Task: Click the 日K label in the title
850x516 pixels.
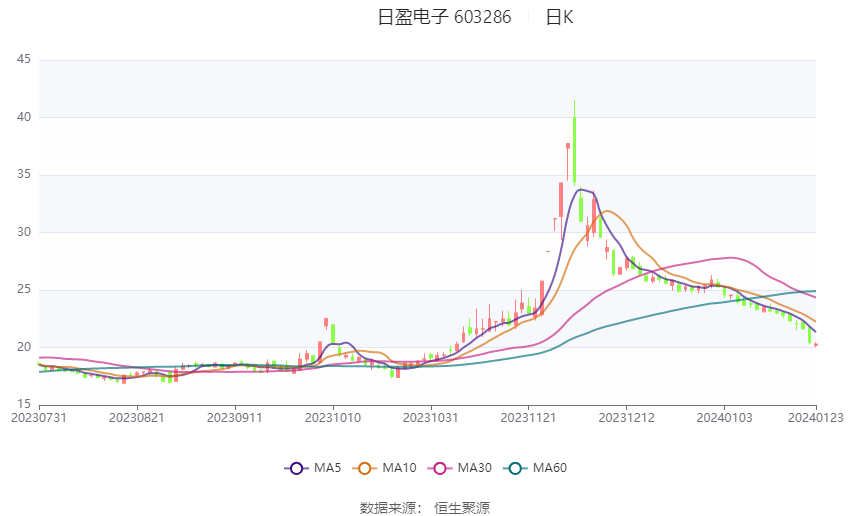Action: pos(559,17)
